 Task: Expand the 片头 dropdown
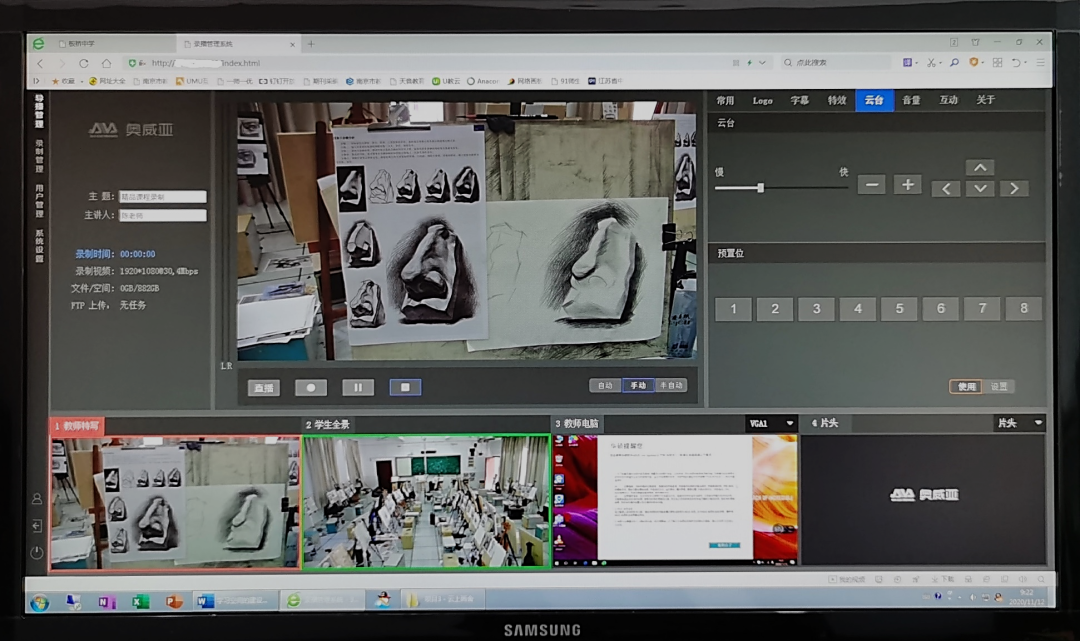click(1038, 423)
